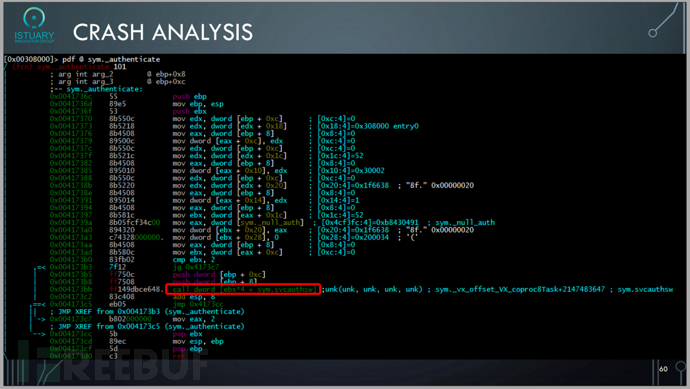Click the '[0x10:4]=0x30002' comment

coord(351,170)
